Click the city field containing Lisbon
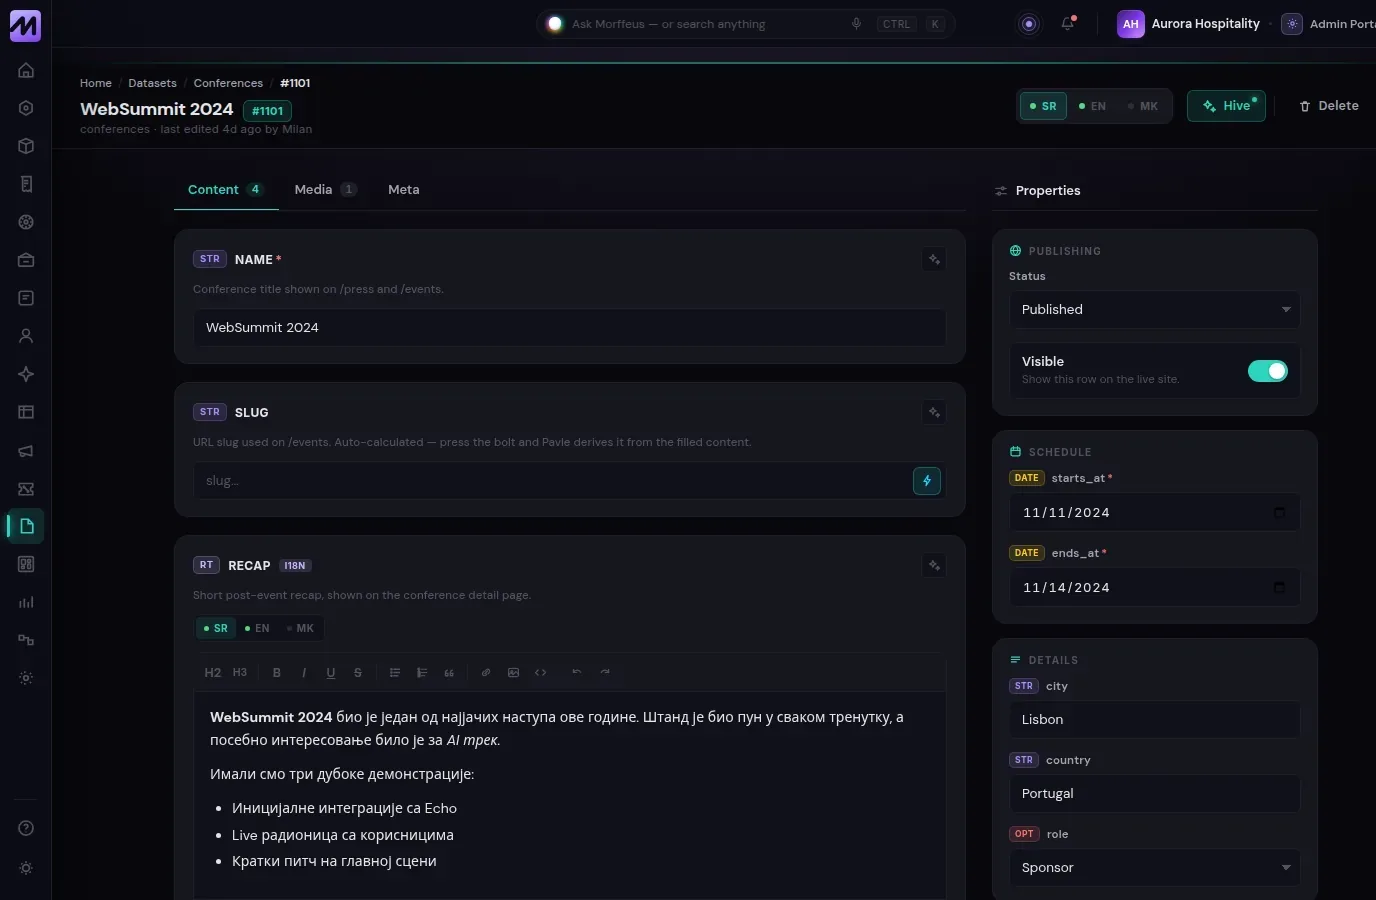This screenshot has width=1376, height=900. click(1155, 720)
